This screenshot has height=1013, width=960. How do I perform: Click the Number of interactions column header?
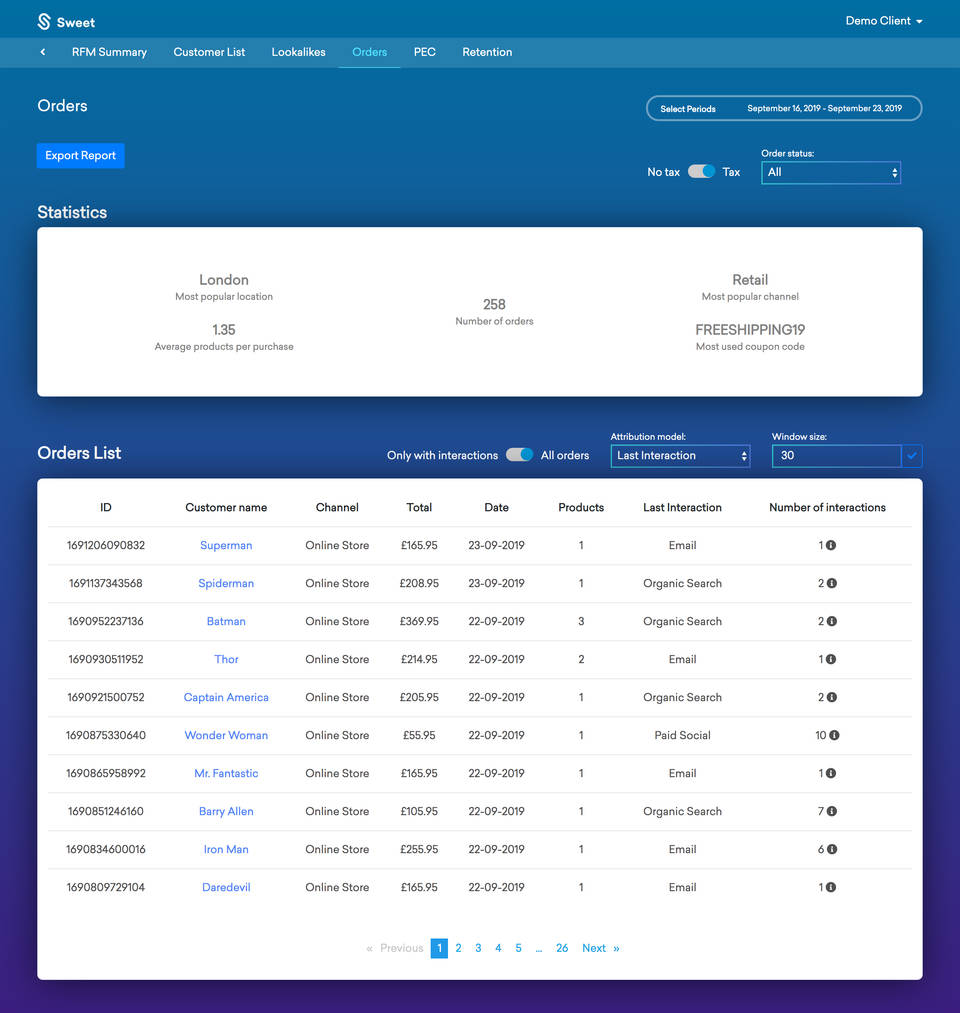pyautogui.click(x=828, y=508)
